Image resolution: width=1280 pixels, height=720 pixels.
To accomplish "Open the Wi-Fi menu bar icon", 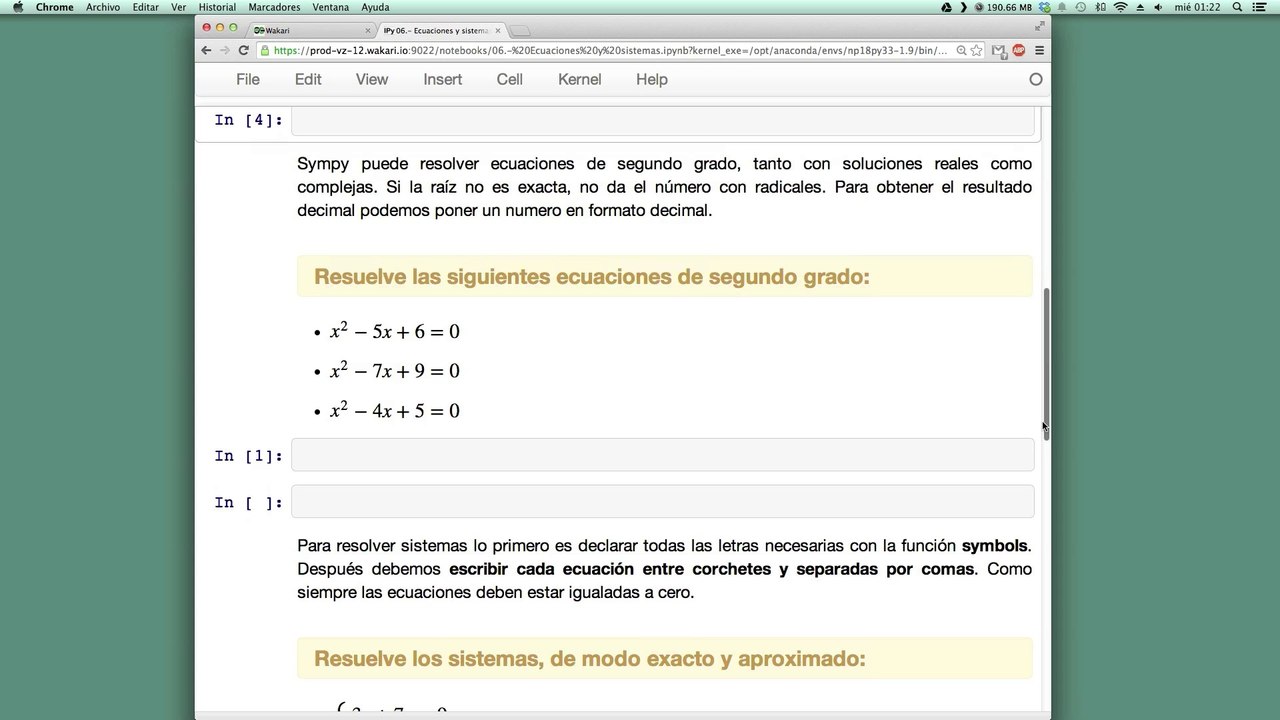I will (1120, 7).
